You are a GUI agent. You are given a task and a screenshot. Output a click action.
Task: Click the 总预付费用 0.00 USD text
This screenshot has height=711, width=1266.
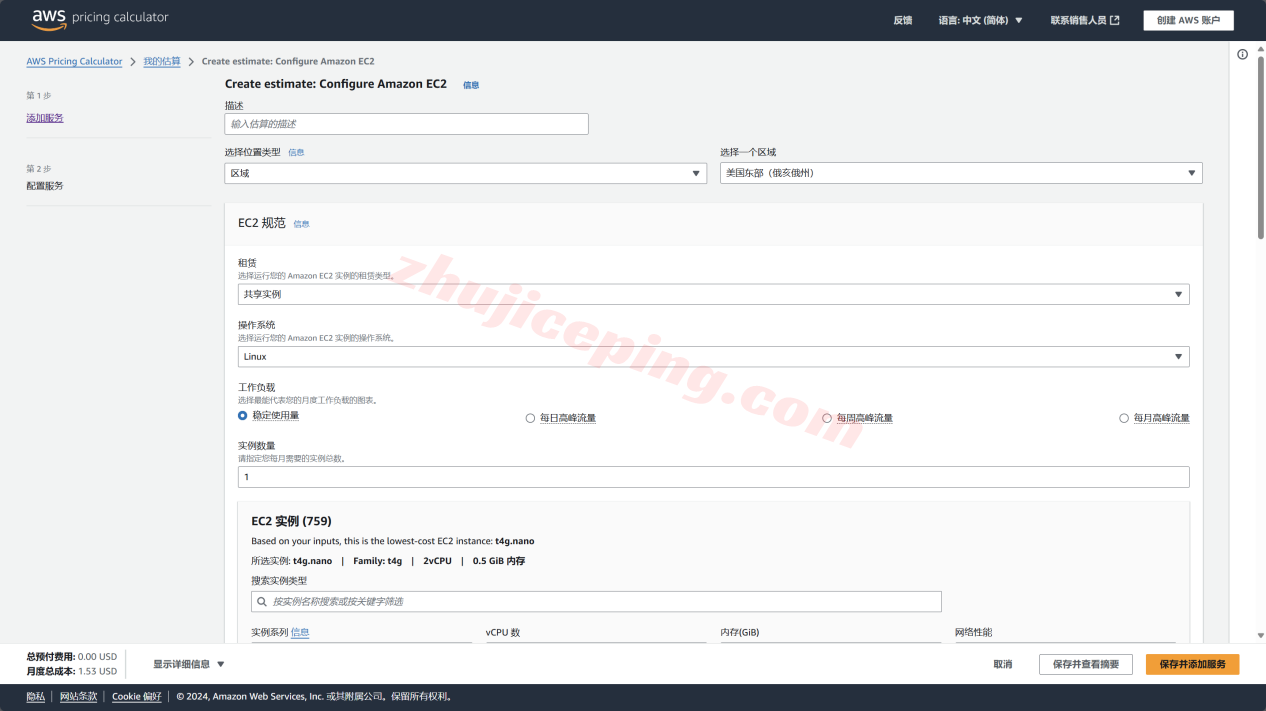72,656
